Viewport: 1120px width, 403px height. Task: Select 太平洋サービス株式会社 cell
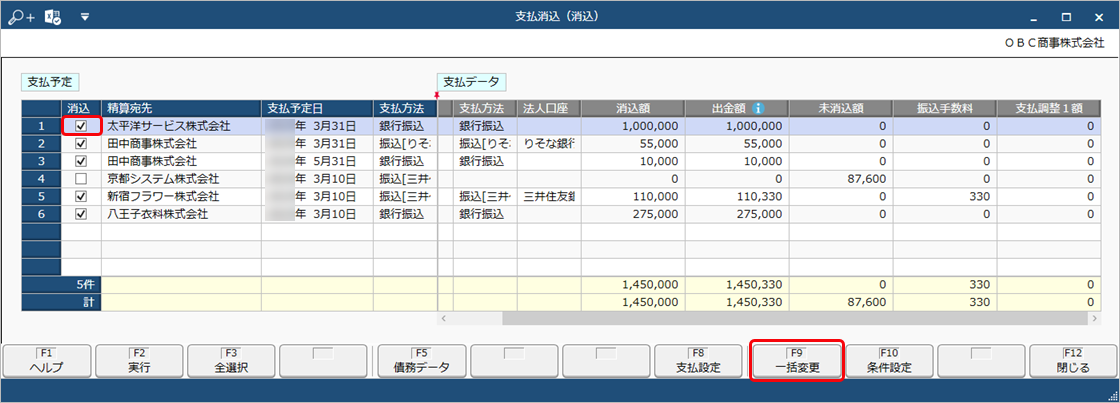tap(181, 126)
